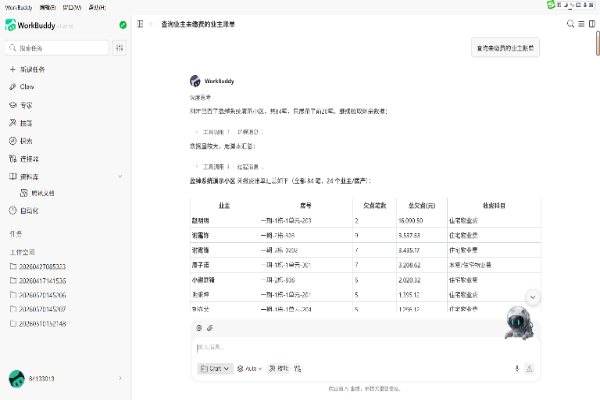The image size is (600, 400).
Task: Collapse the Library section chevron
Action: [x=120, y=176]
